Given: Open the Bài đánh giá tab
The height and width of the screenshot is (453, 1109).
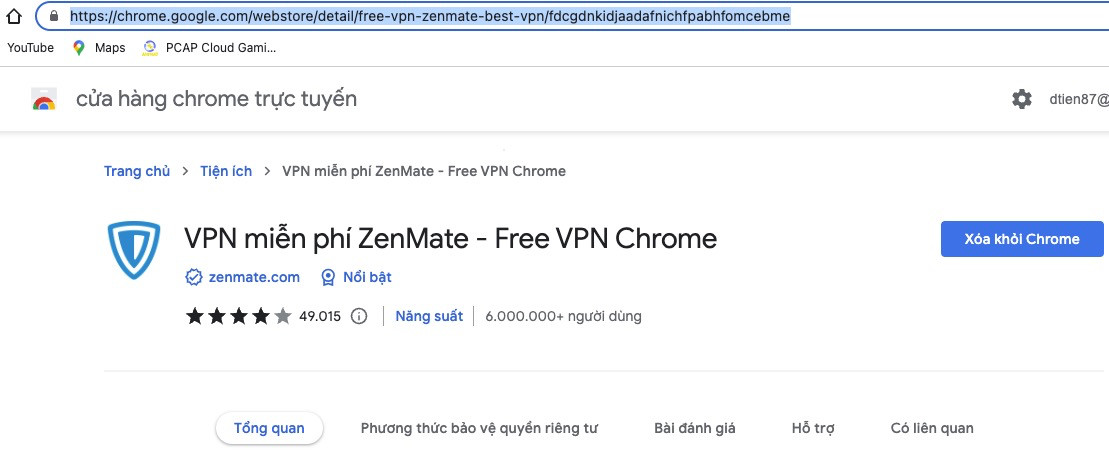Looking at the screenshot, I should [695, 428].
